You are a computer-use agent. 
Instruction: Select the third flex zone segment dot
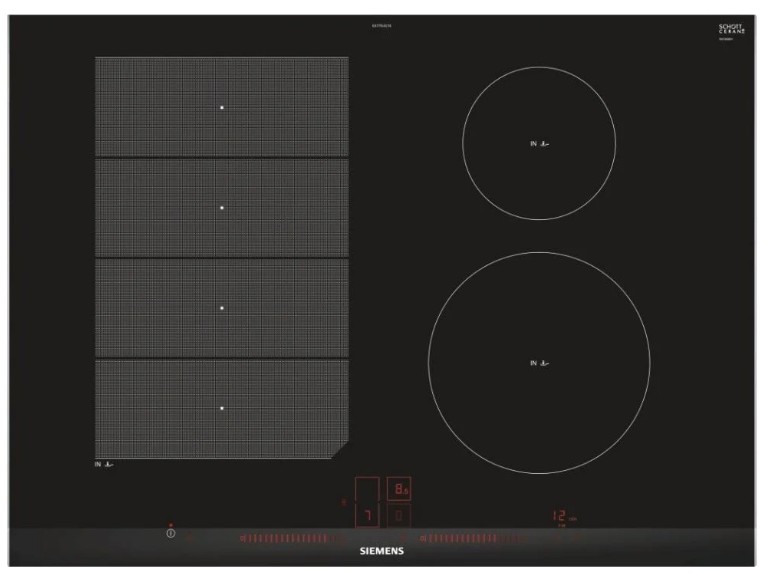[222, 308]
